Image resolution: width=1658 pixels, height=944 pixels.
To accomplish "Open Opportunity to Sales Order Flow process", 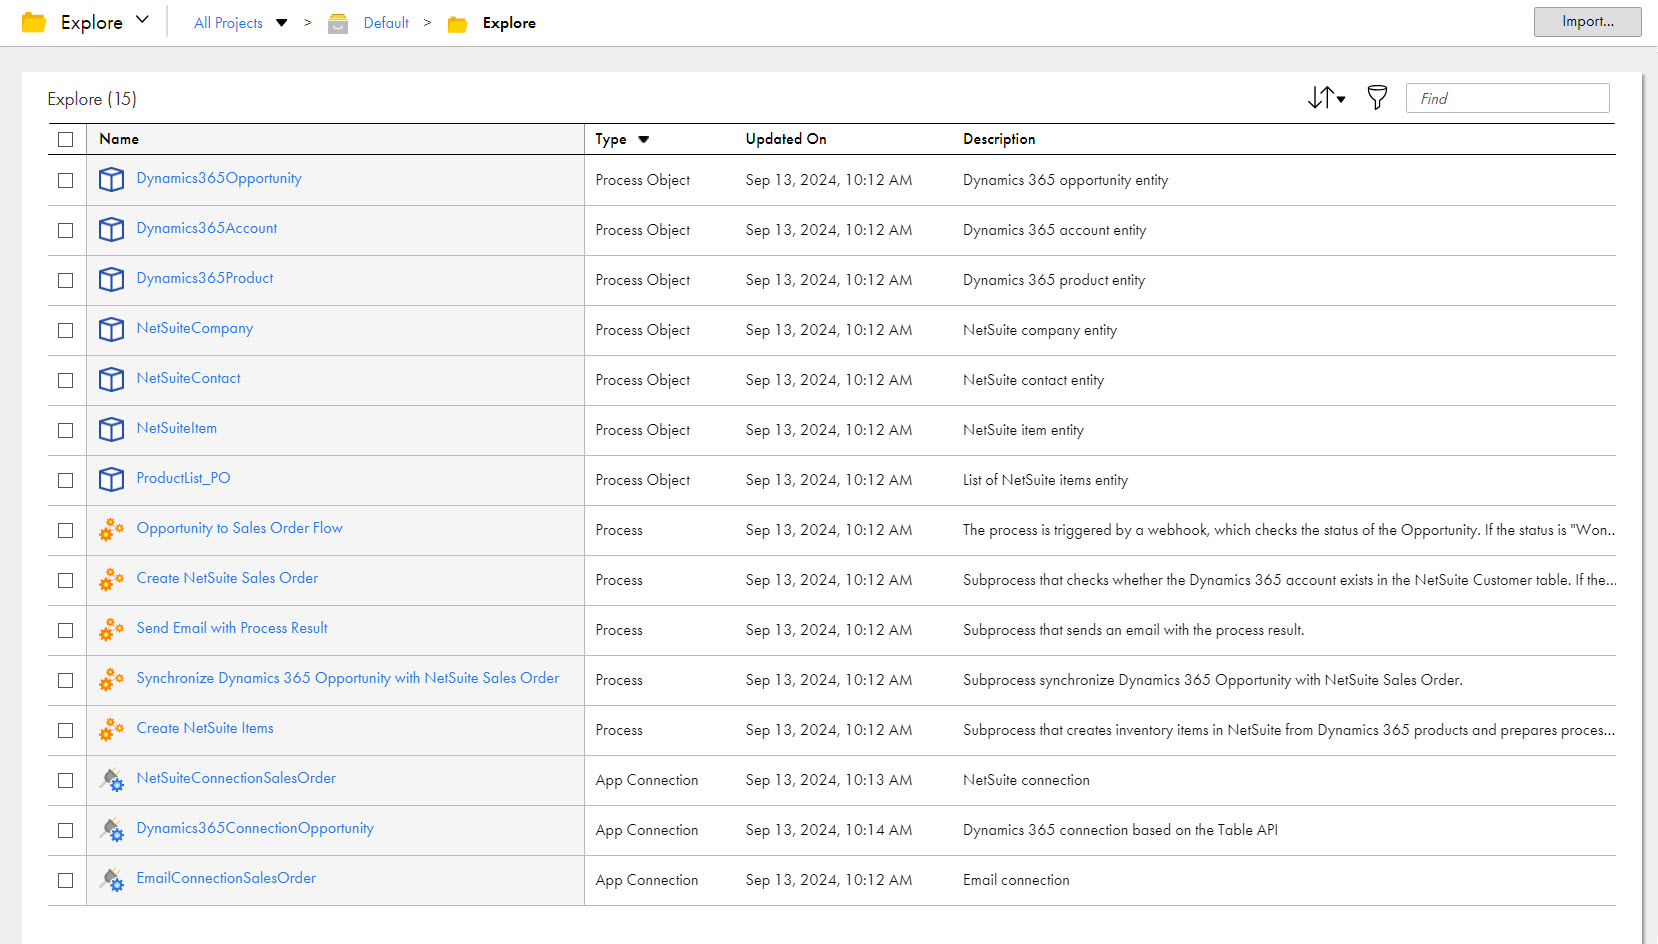I will pos(239,528).
